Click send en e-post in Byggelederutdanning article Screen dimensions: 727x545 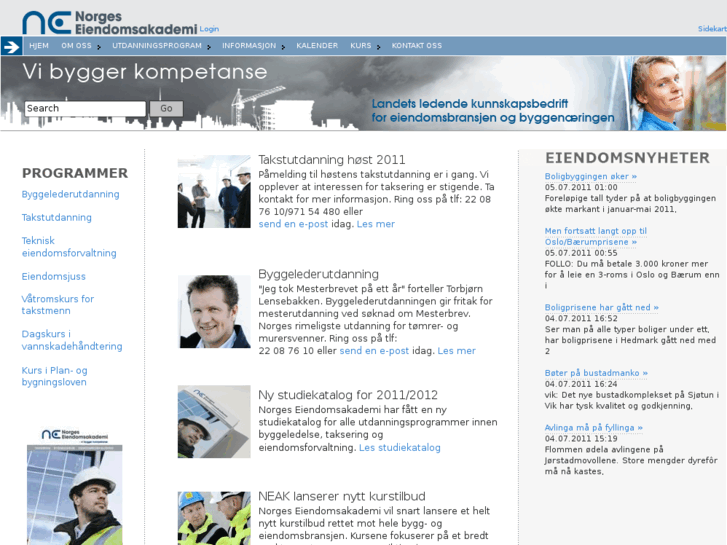click(374, 351)
